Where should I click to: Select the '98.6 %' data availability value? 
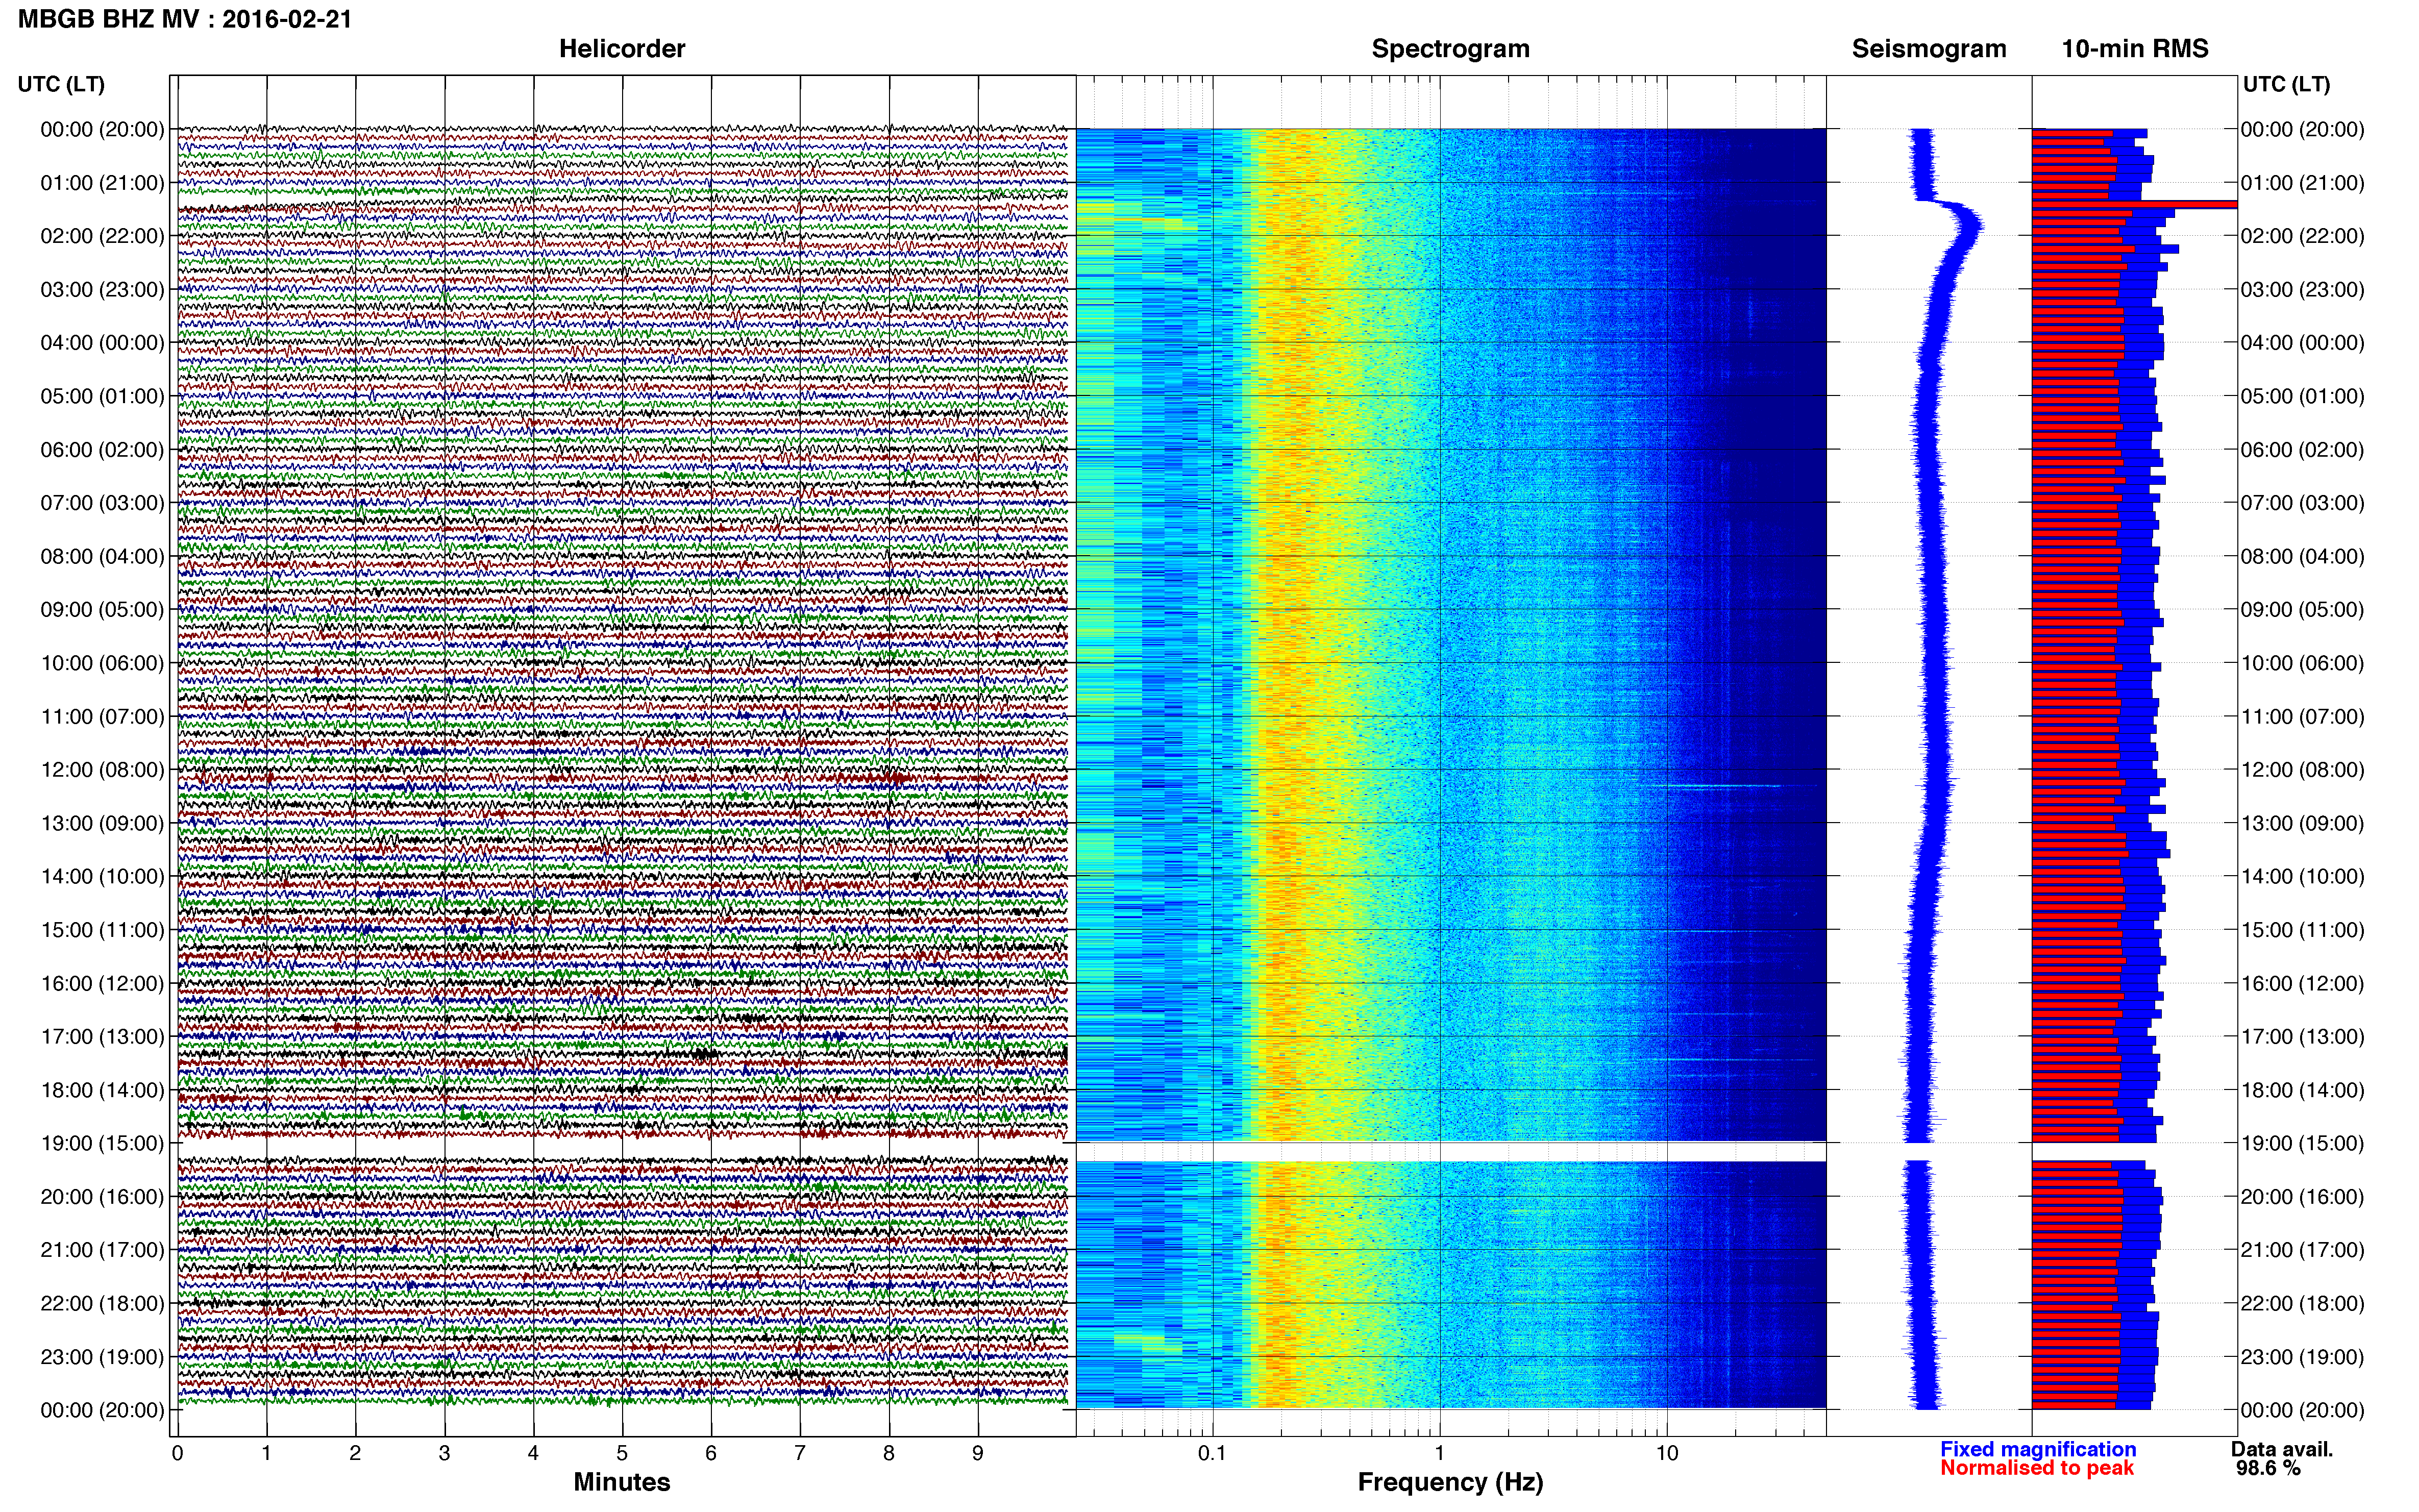(x=2269, y=1468)
